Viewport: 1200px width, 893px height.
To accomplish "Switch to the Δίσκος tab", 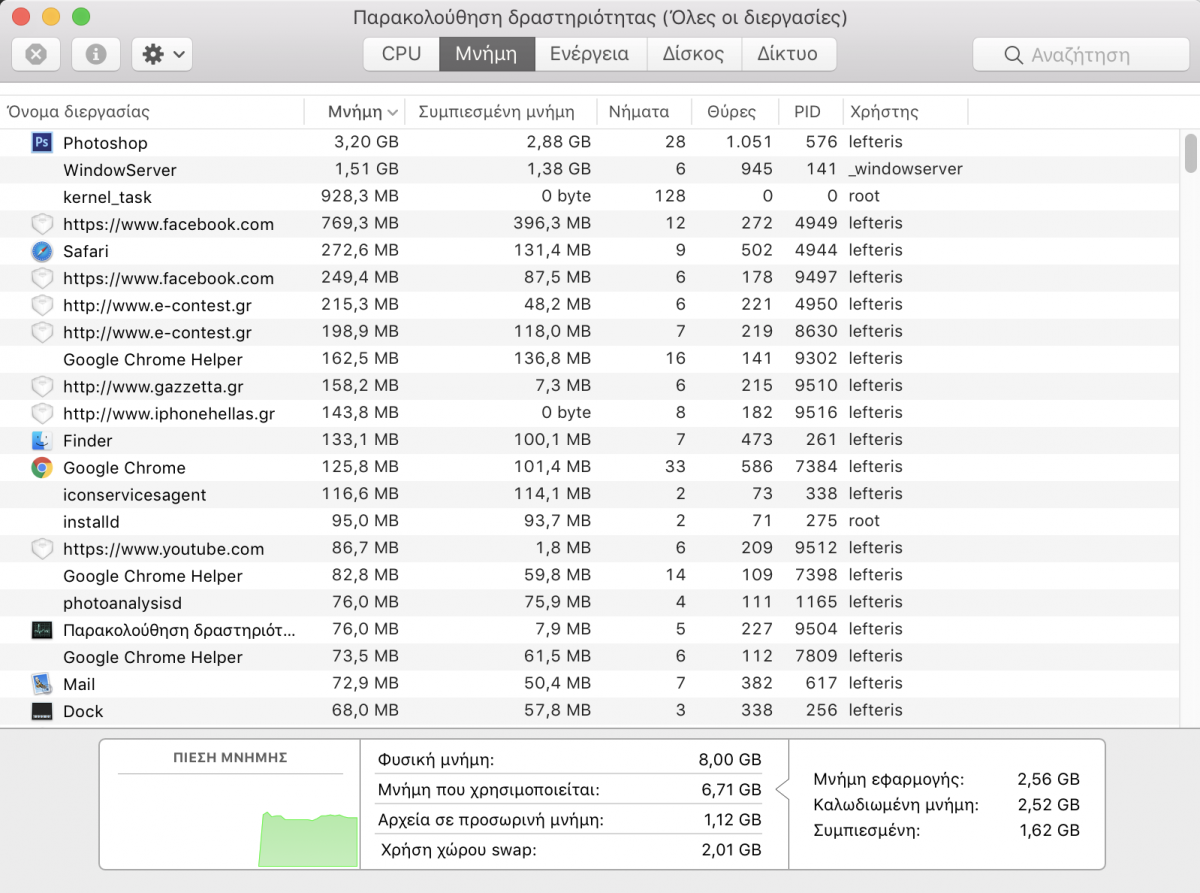I will (693, 54).
